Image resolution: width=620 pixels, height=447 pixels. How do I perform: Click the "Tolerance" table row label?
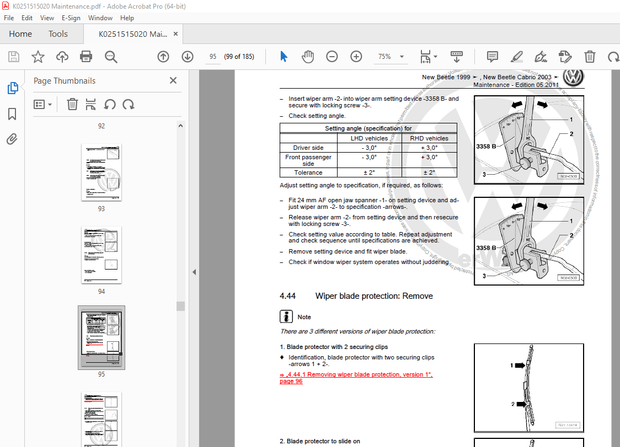coord(308,173)
